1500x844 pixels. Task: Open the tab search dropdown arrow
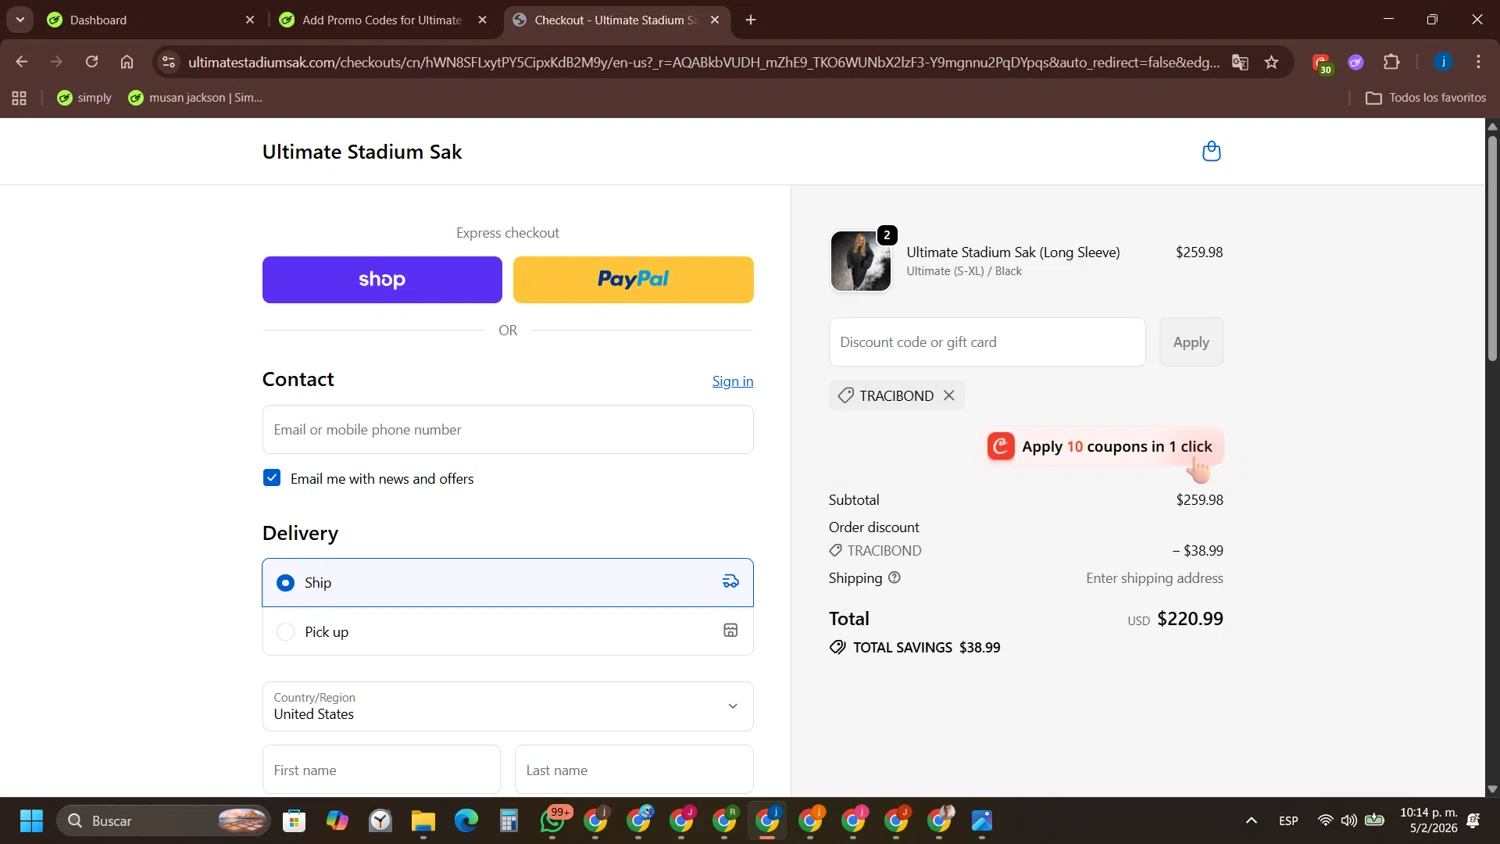[x=20, y=20]
